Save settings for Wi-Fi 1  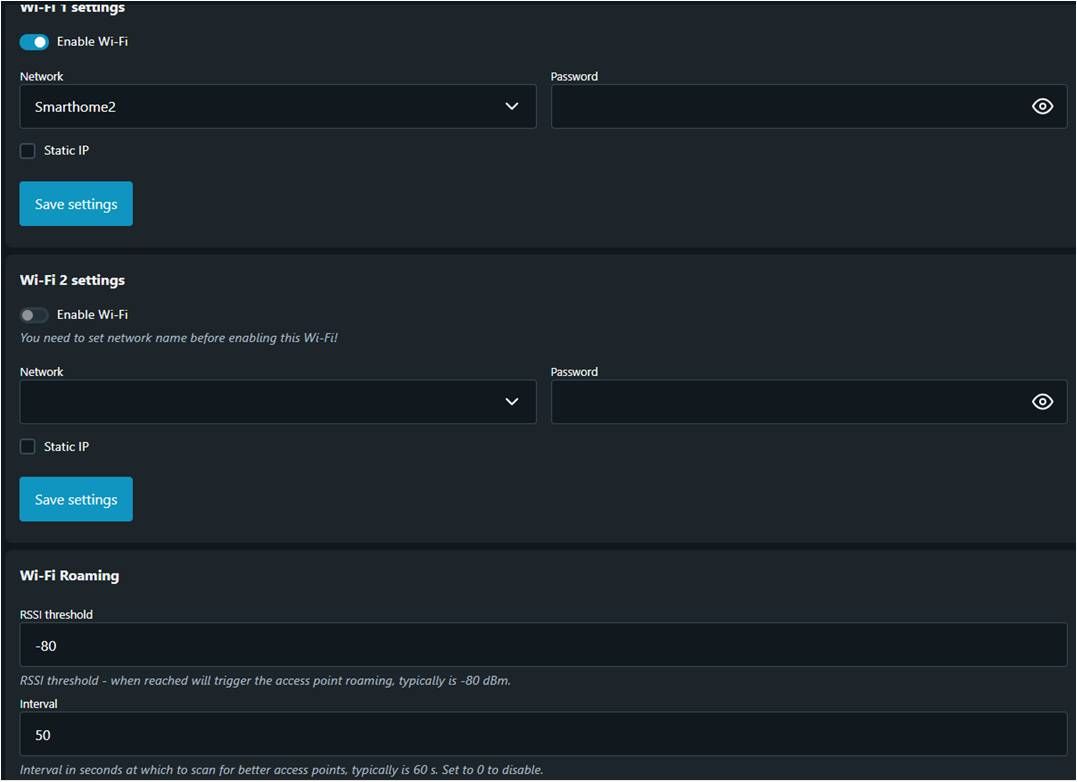pyautogui.click(x=76, y=204)
